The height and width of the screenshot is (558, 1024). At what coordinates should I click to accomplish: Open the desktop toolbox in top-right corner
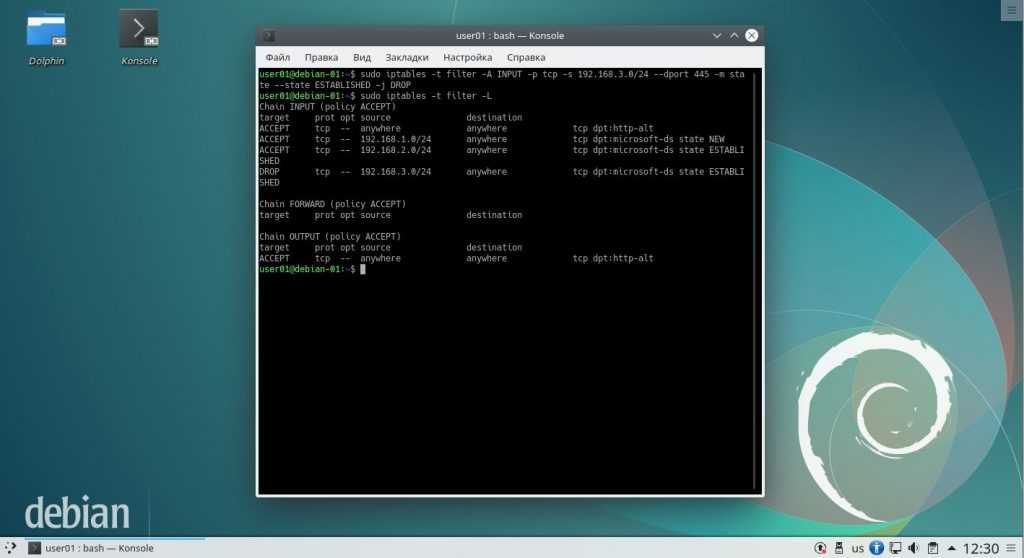point(1012,9)
